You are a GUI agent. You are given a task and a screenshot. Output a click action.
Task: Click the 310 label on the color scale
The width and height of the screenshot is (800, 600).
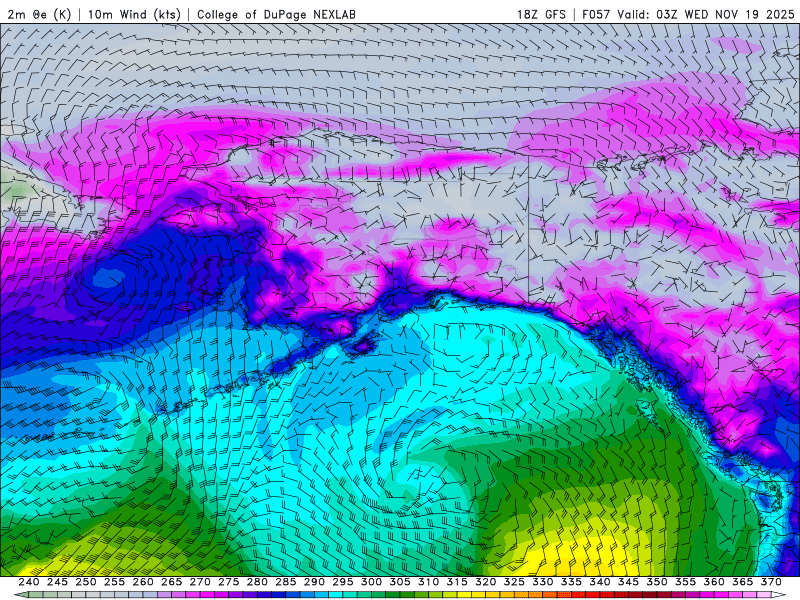pos(429,582)
